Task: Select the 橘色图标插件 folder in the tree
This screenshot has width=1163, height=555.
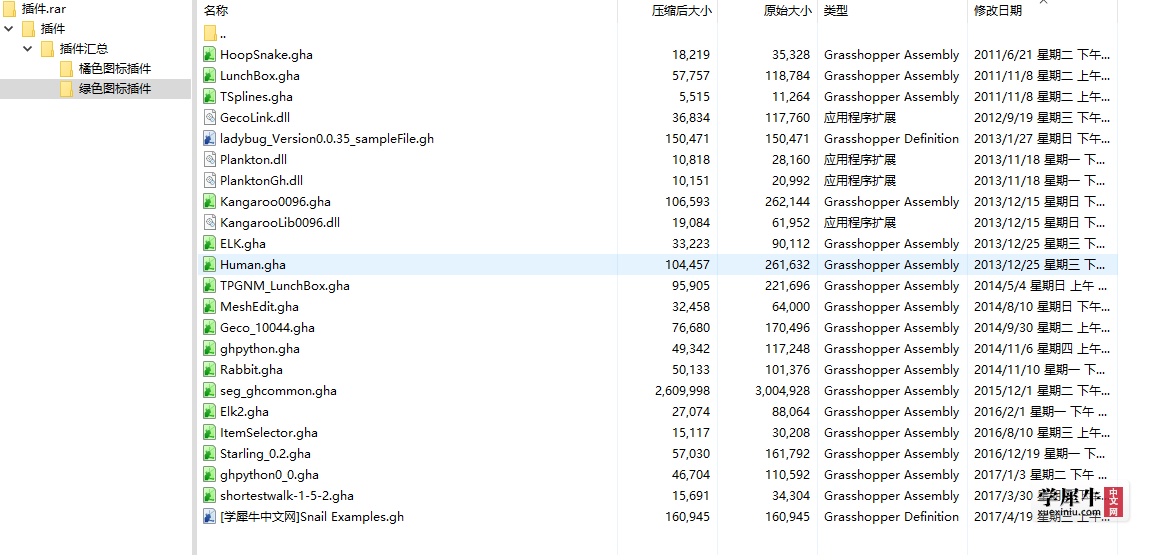Action: [105, 69]
